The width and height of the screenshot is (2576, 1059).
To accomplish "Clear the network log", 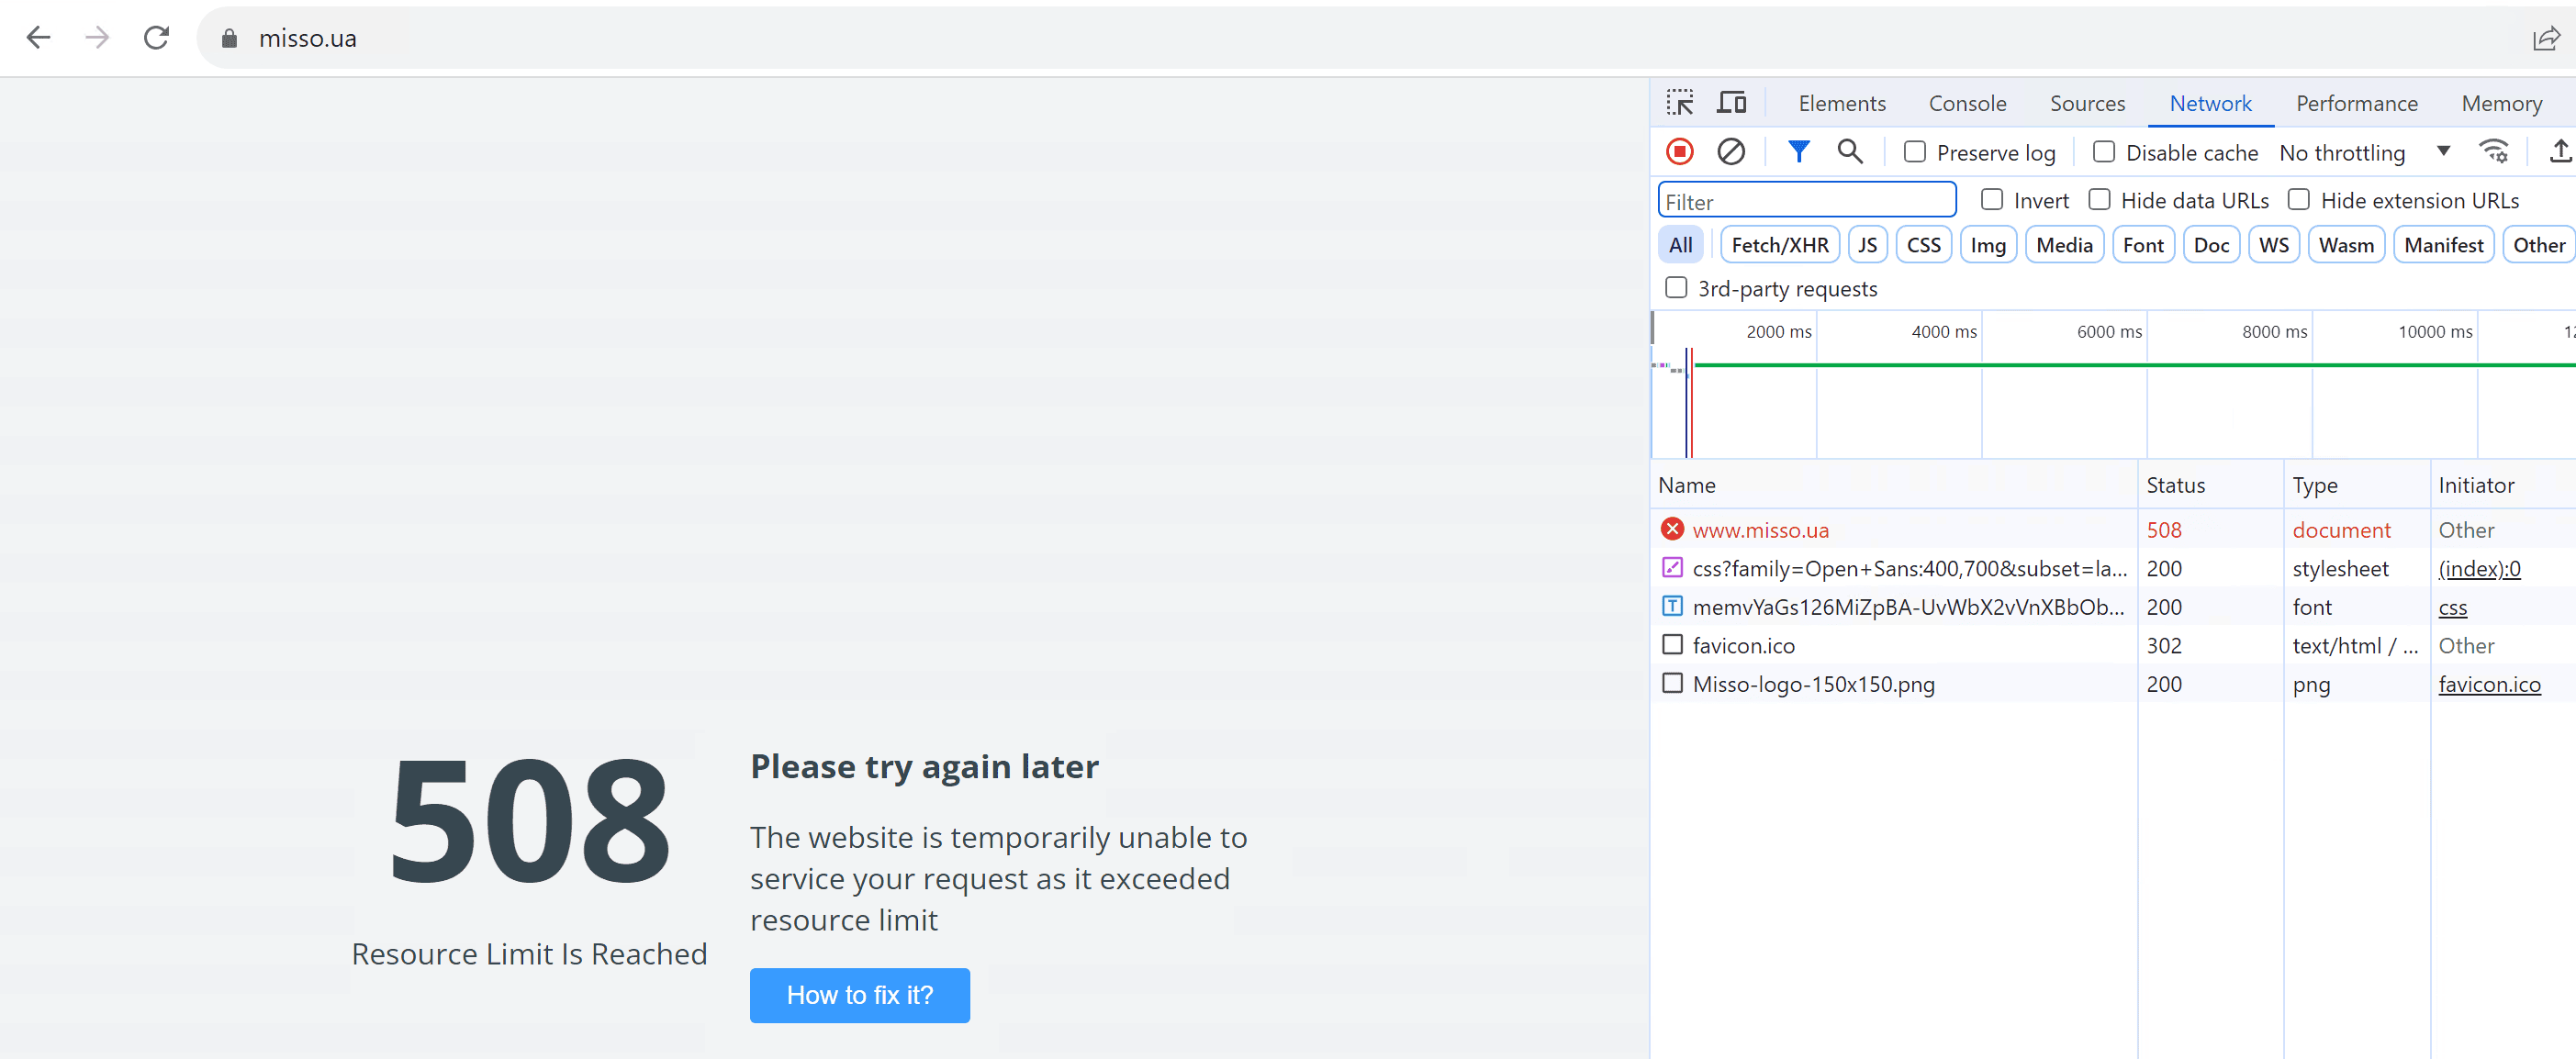I will pyautogui.click(x=1731, y=152).
